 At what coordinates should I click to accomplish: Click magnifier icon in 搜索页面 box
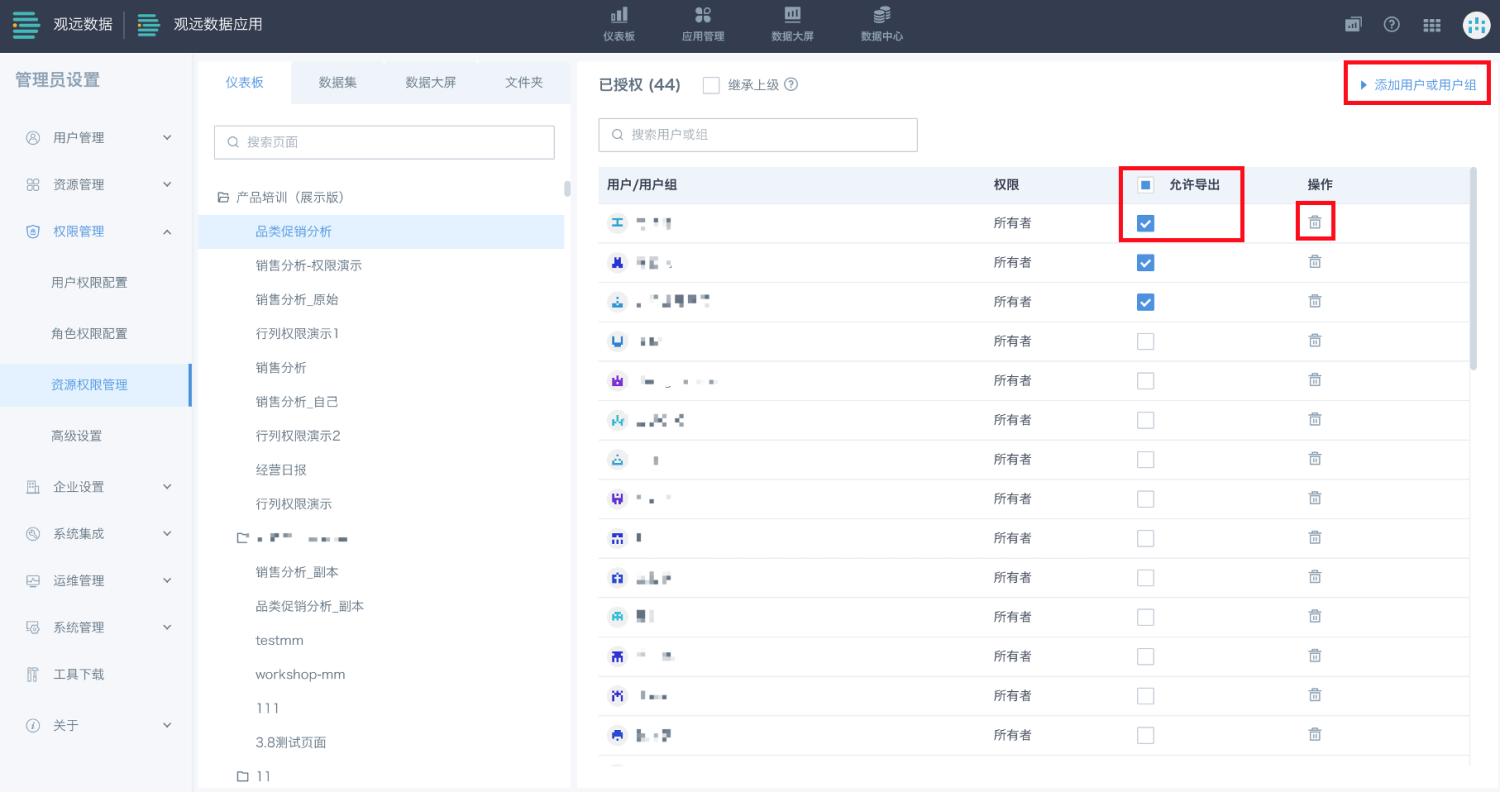233,142
